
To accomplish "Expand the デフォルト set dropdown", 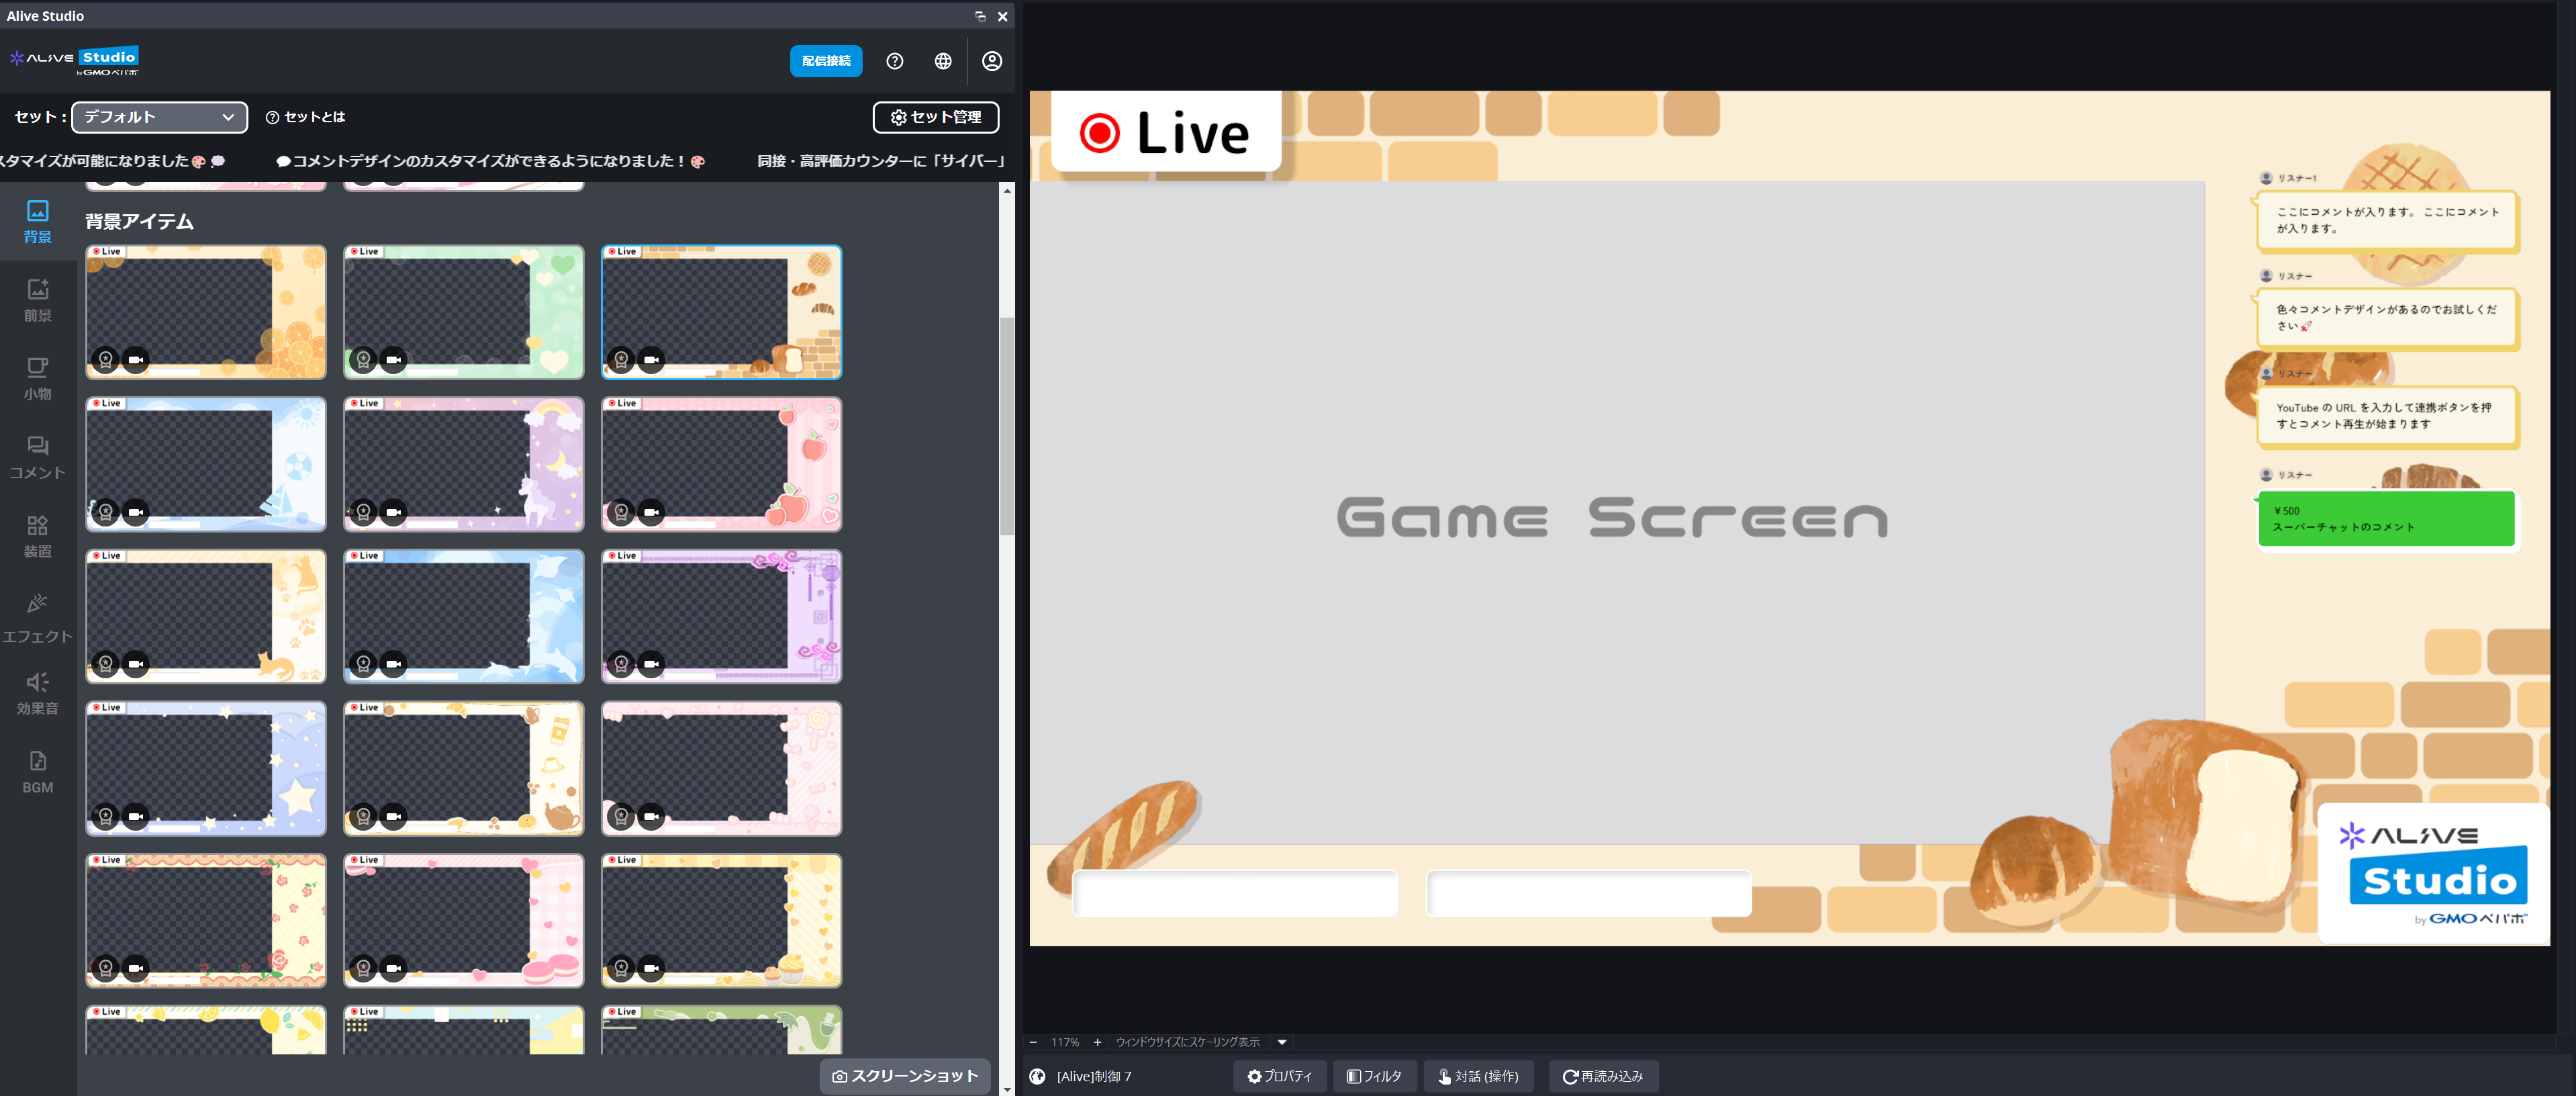I will pyautogui.click(x=159, y=117).
